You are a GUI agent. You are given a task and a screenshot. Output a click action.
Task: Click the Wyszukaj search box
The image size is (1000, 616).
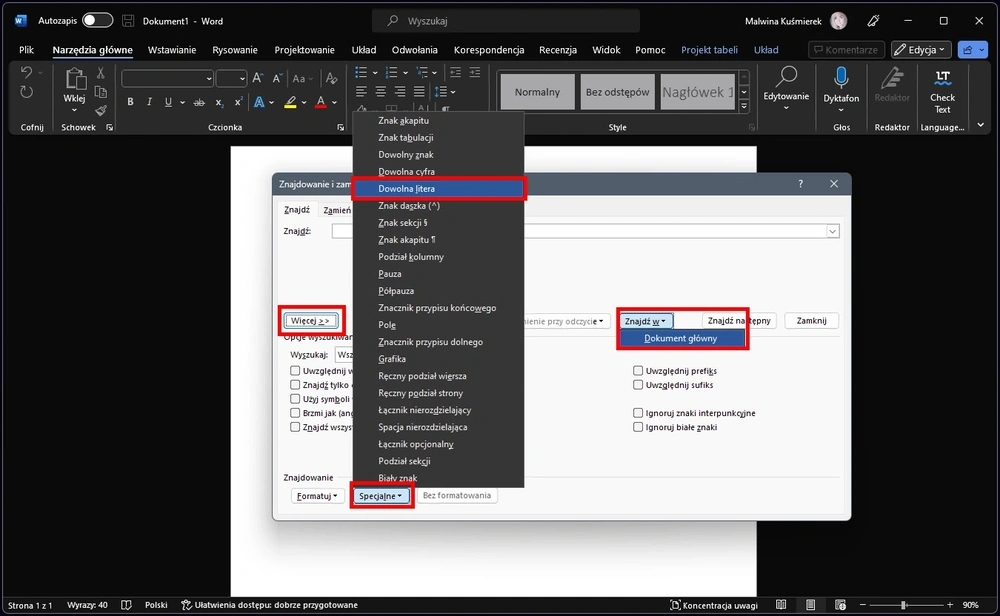coord(506,21)
